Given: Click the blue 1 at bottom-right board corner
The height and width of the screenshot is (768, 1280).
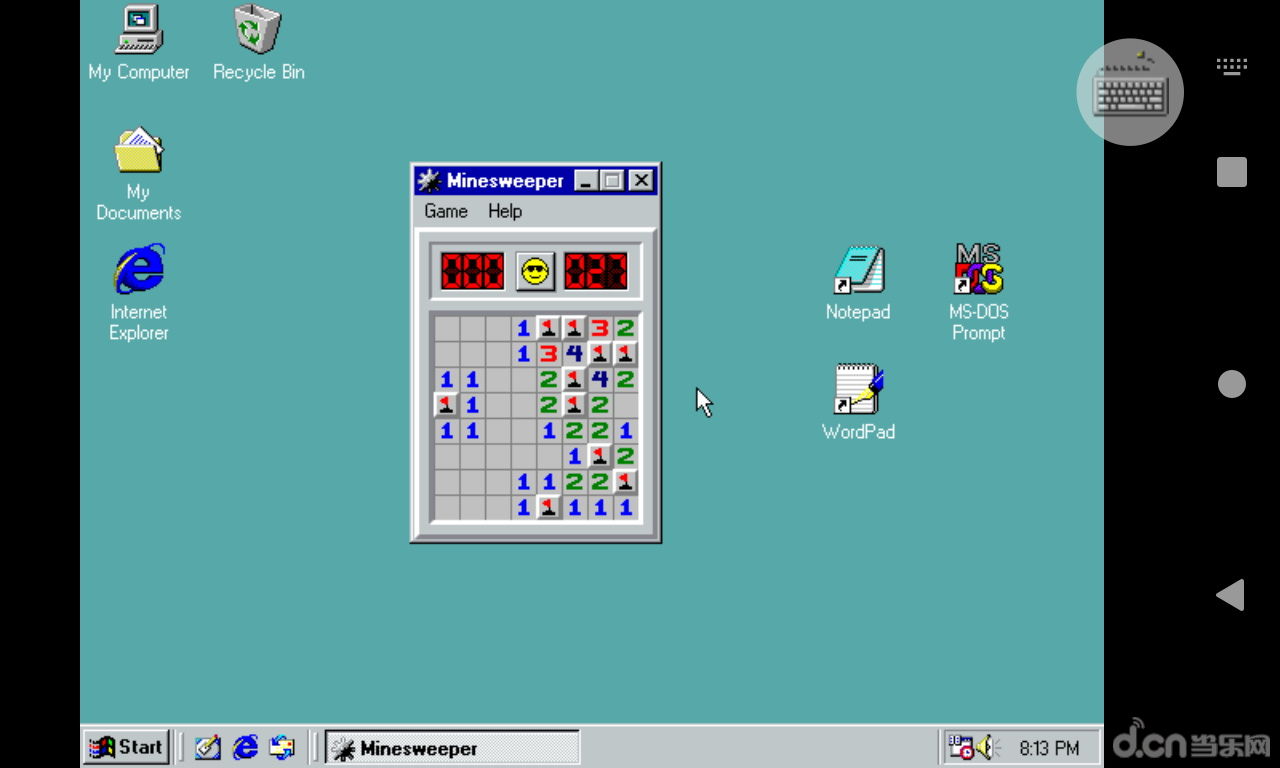Looking at the screenshot, I should [x=625, y=508].
